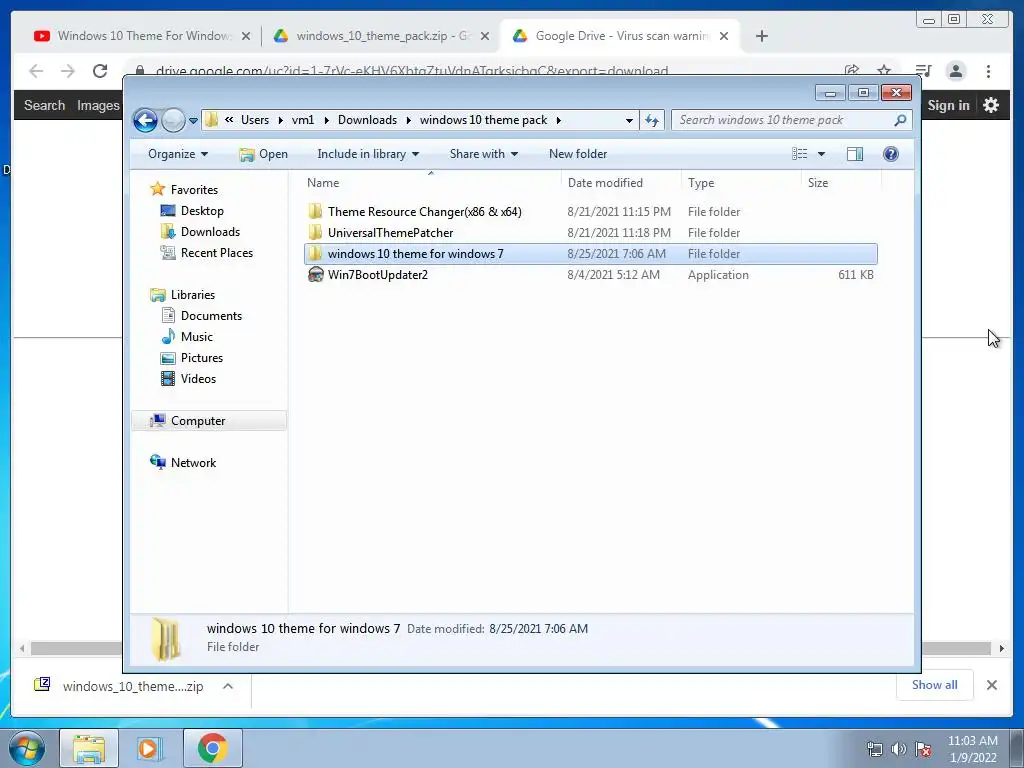The image size is (1024, 768).
Task: Expand the download item options chevron
Action: pyautogui.click(x=228, y=686)
